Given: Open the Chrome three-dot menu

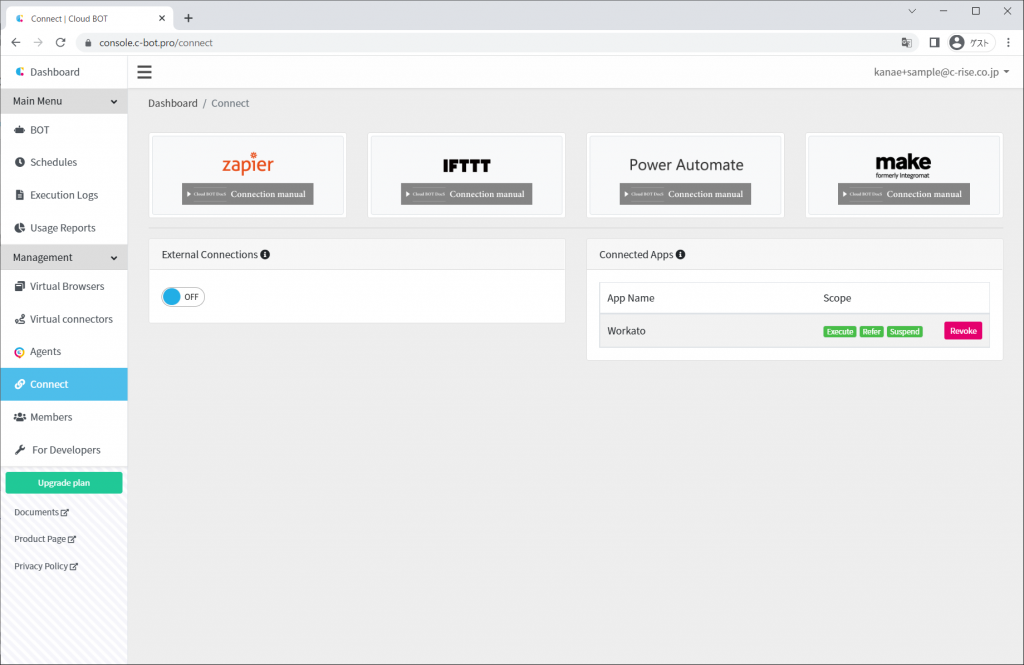Looking at the screenshot, I should tap(1008, 42).
